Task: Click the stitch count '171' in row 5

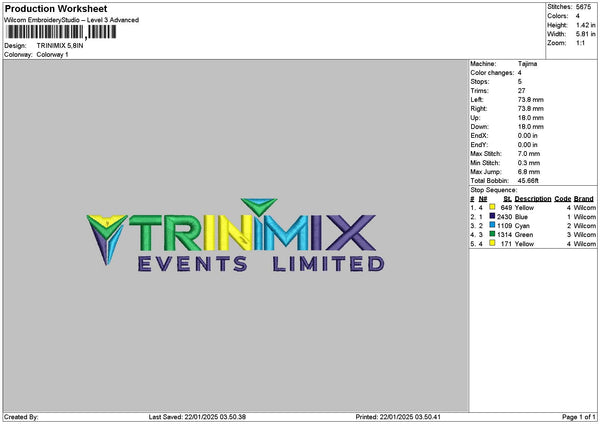Action: [x=506, y=244]
